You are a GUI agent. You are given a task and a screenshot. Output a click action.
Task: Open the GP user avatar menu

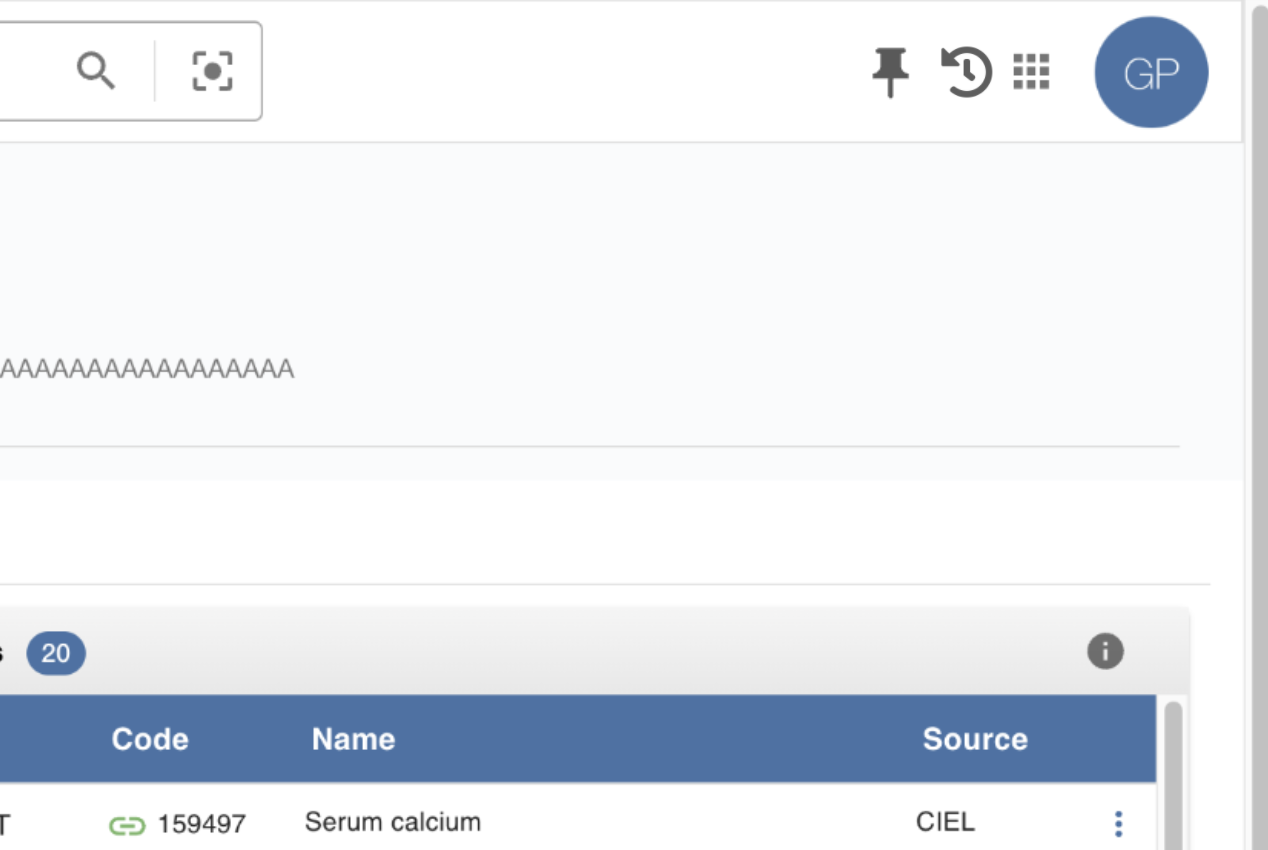pos(1151,71)
